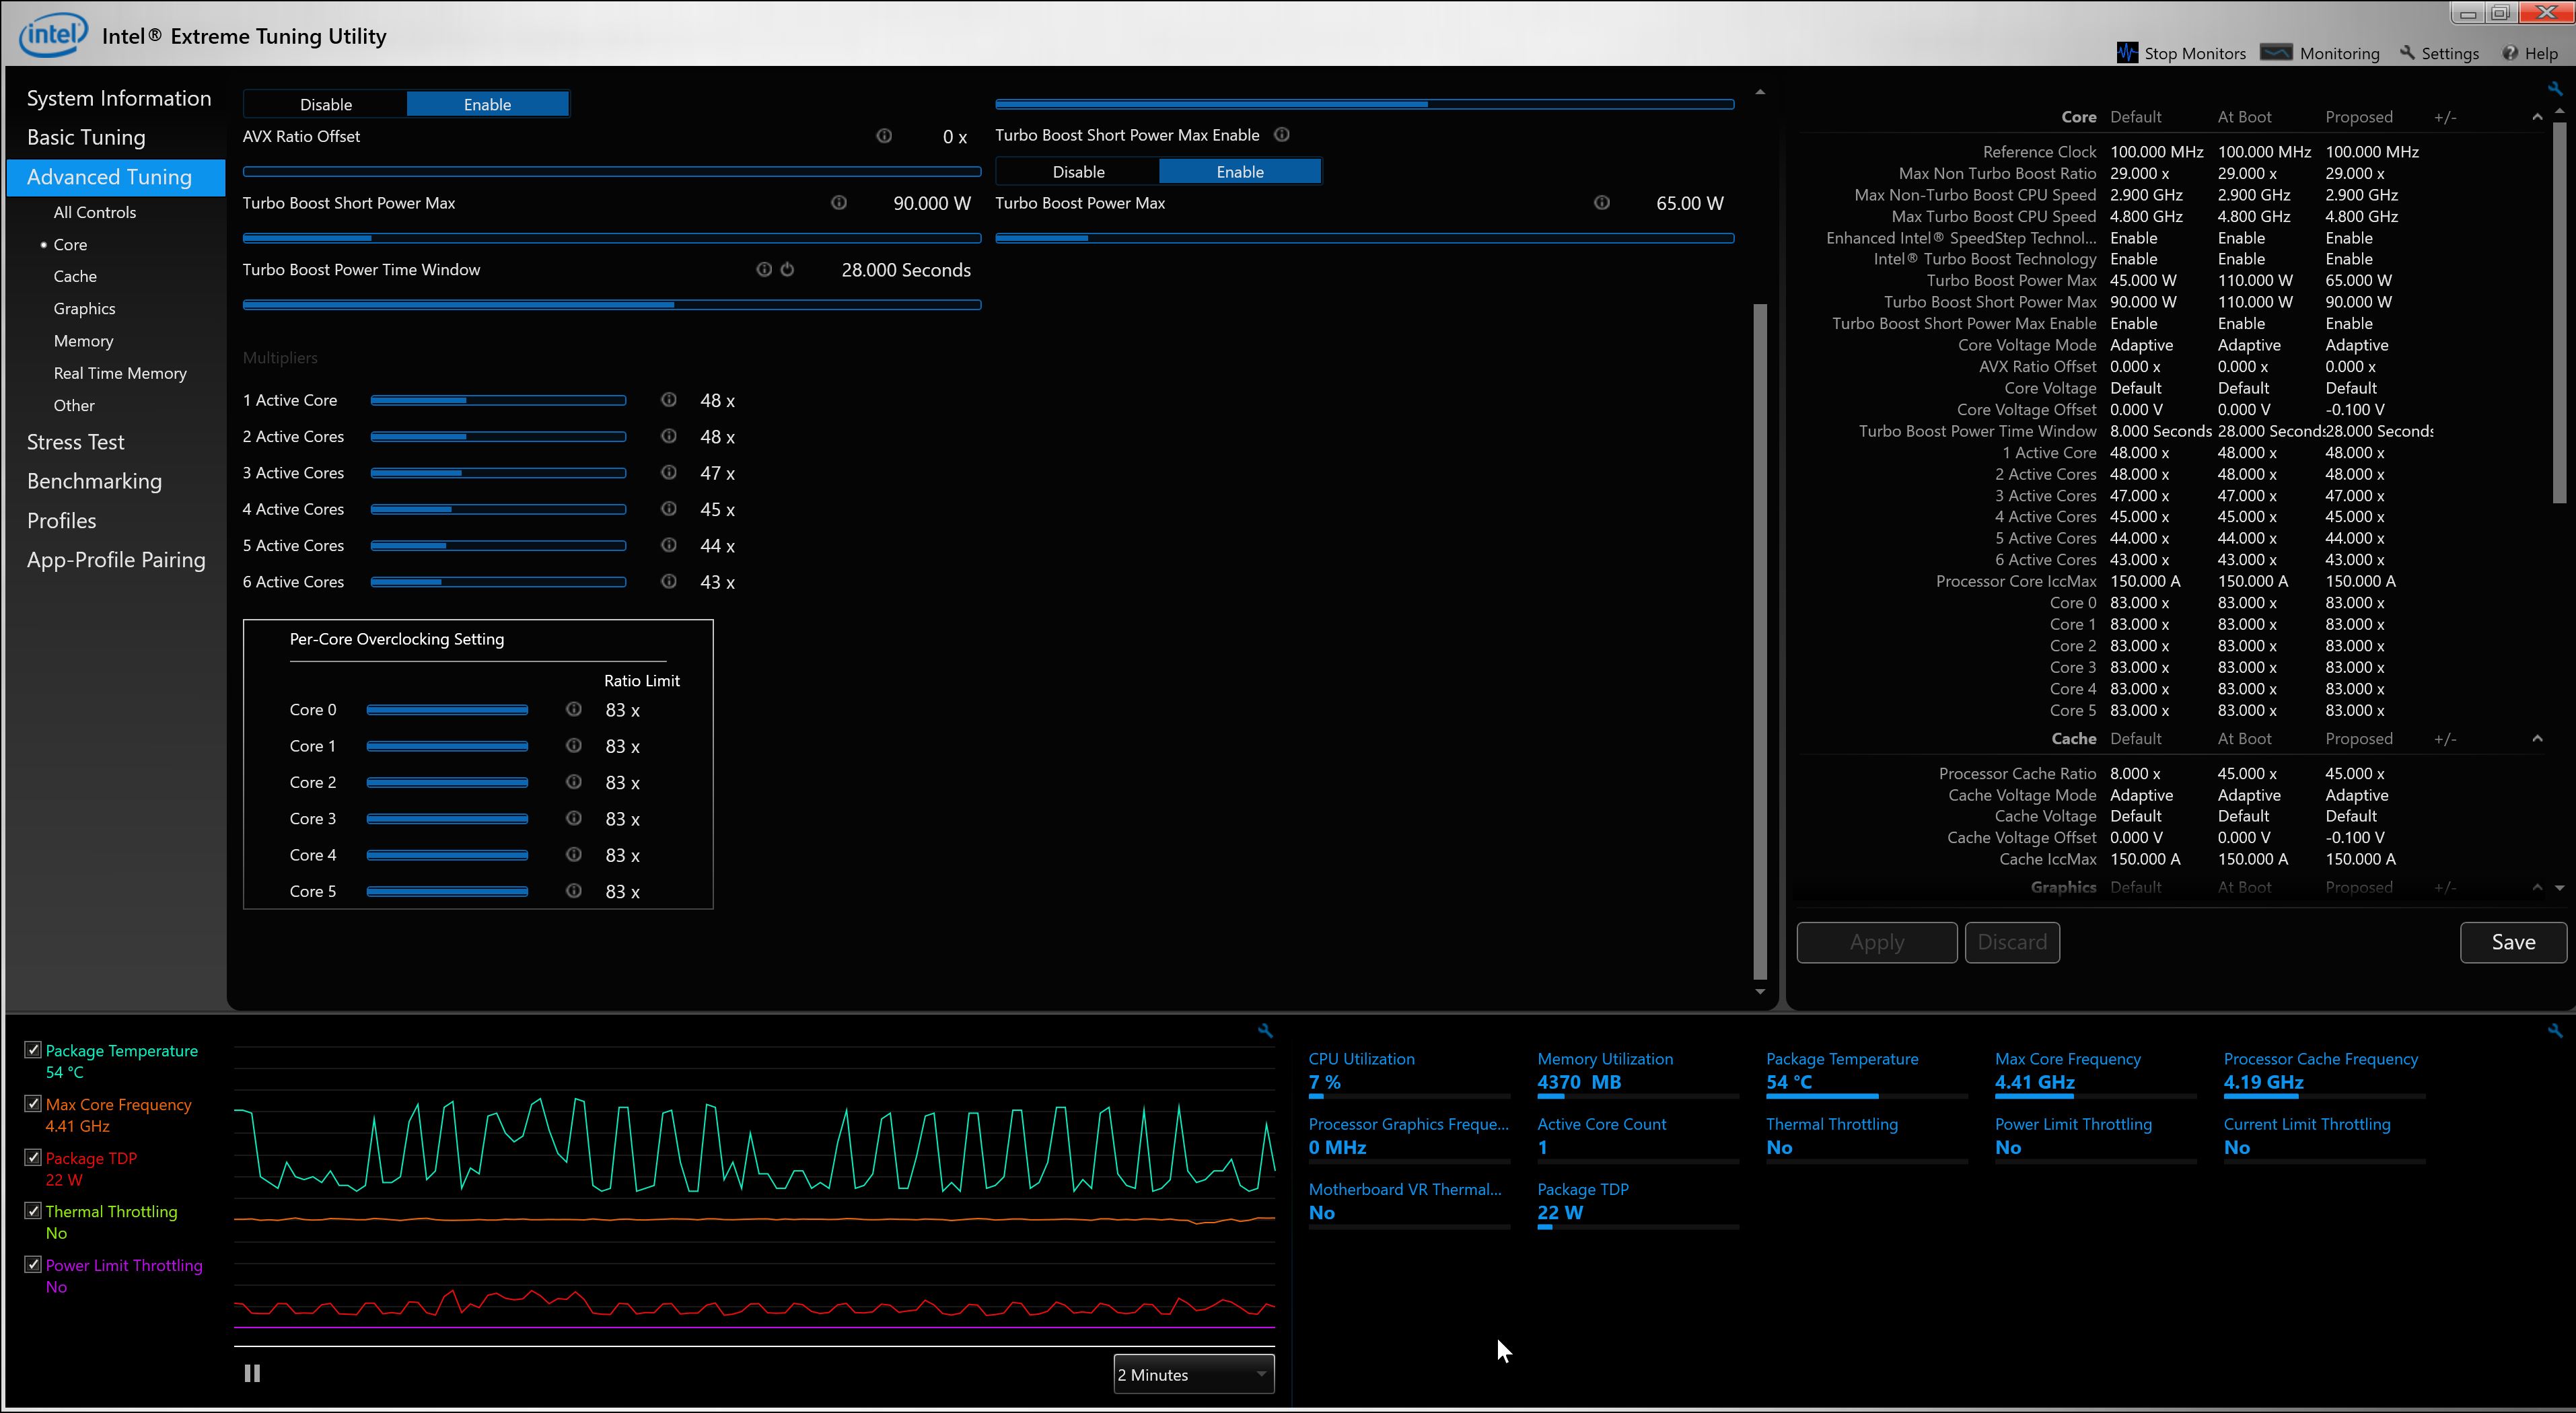Show info for Turbo Boost Power Max

1602,202
